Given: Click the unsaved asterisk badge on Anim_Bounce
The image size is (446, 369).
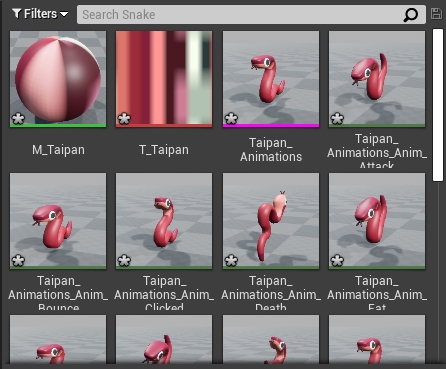Looking at the screenshot, I should point(18,261).
